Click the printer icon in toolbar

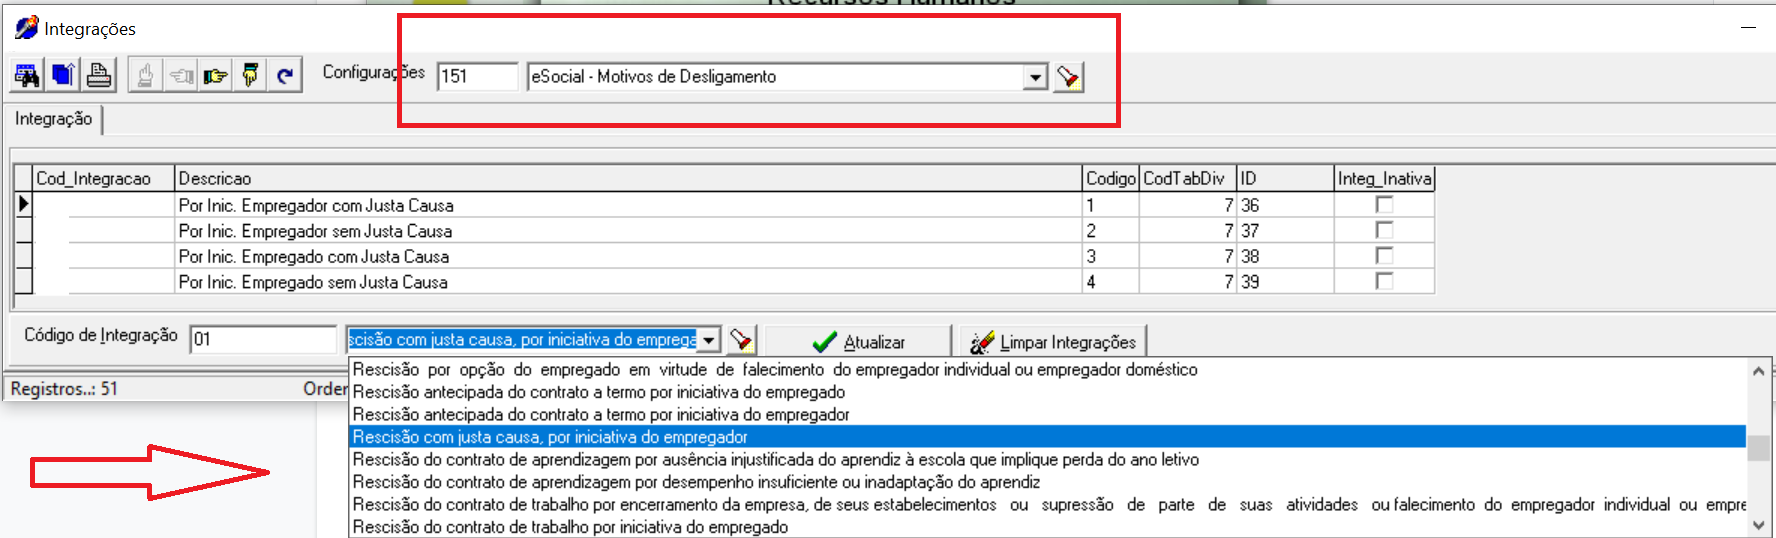(x=98, y=75)
